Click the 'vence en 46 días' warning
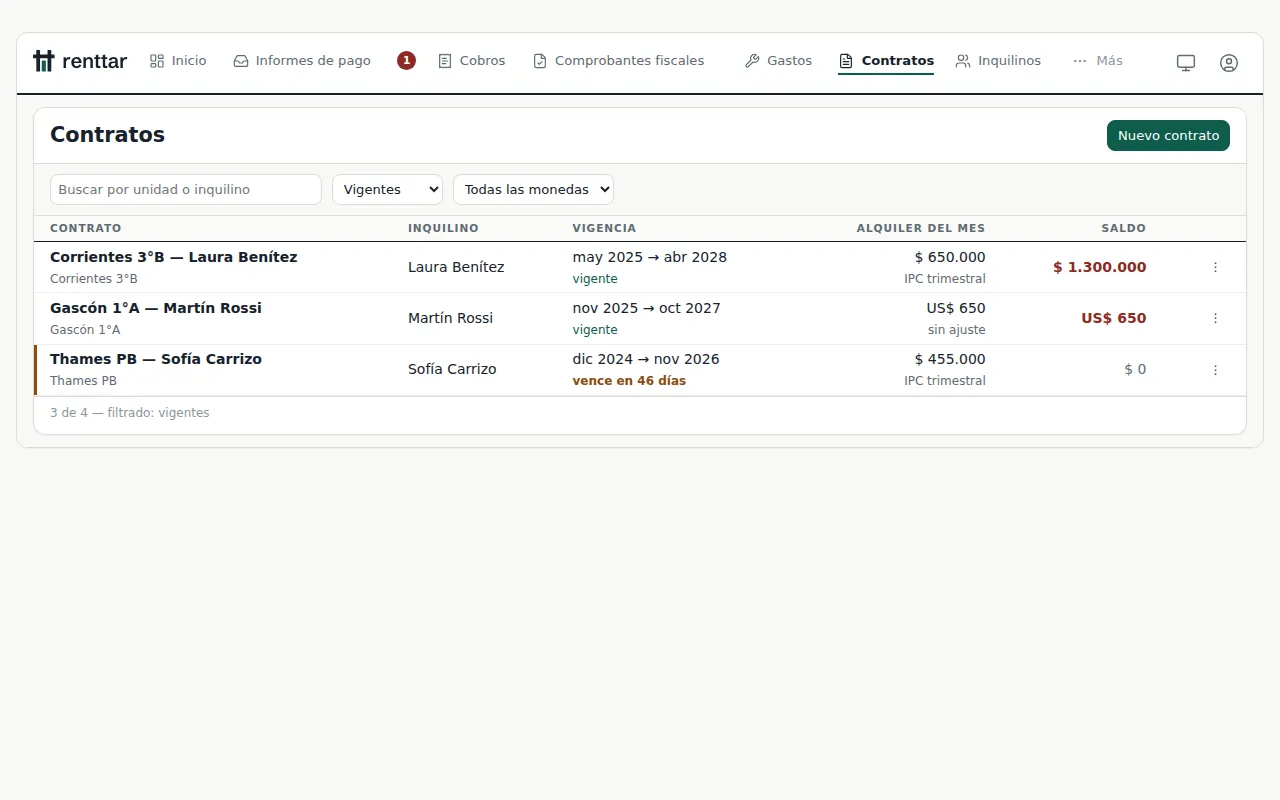This screenshot has width=1280, height=800. point(629,381)
